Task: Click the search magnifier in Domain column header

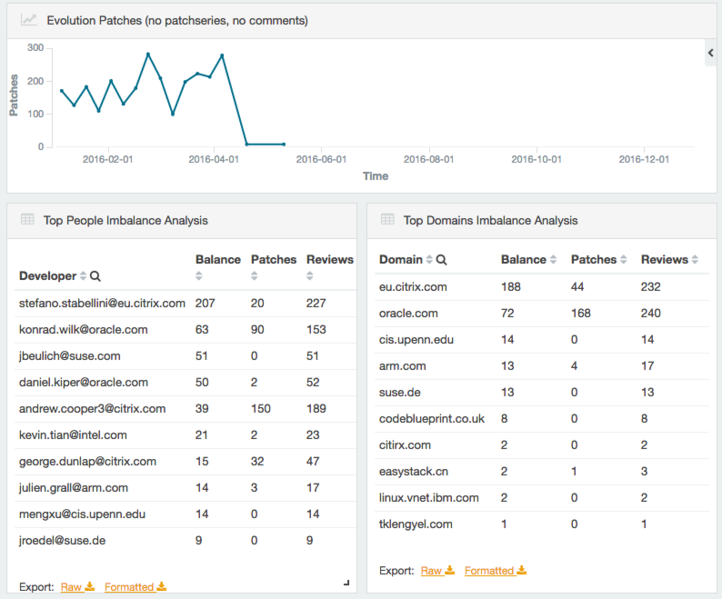Action: click(441, 260)
